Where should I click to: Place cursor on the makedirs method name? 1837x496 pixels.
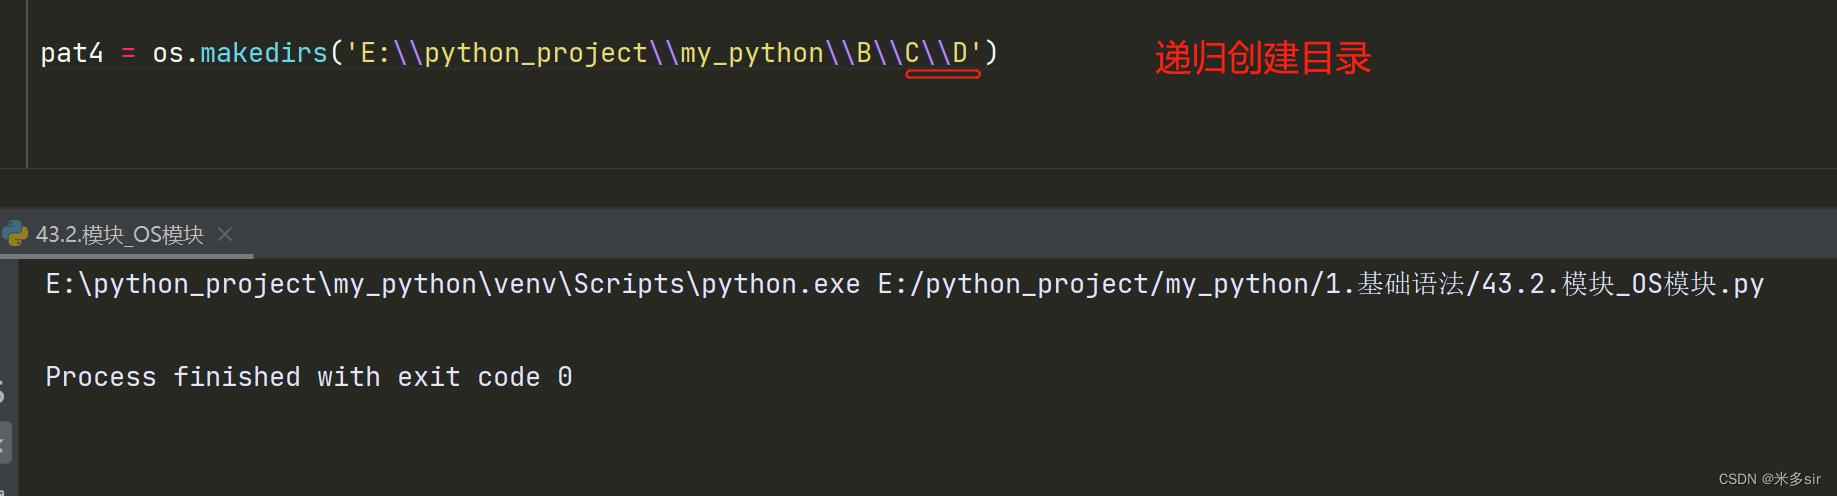tap(264, 53)
